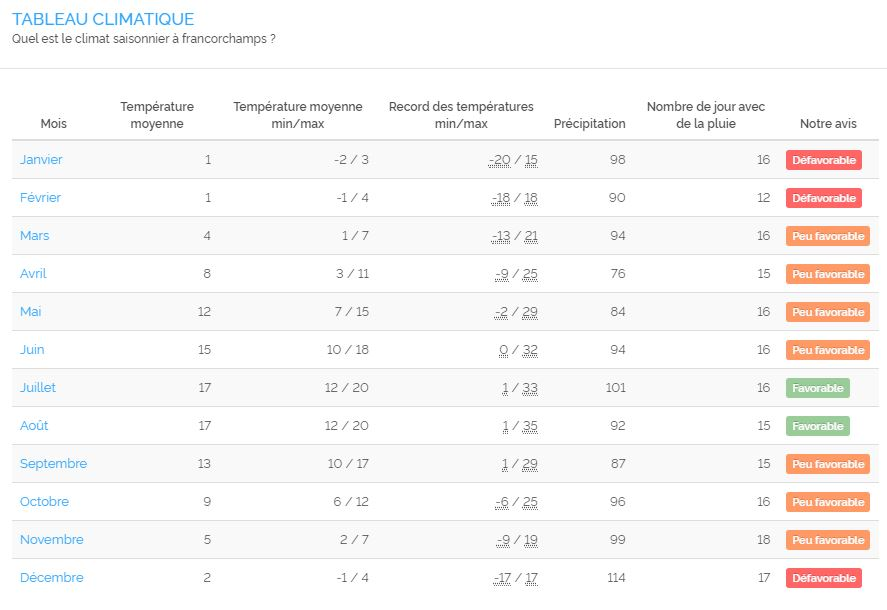Click the Défavorable badge in Décembre row

click(823, 578)
